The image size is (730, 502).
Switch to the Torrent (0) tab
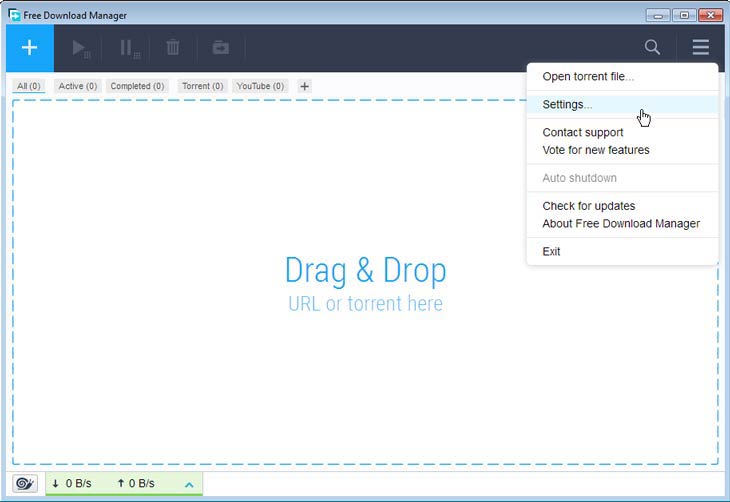click(x=203, y=86)
